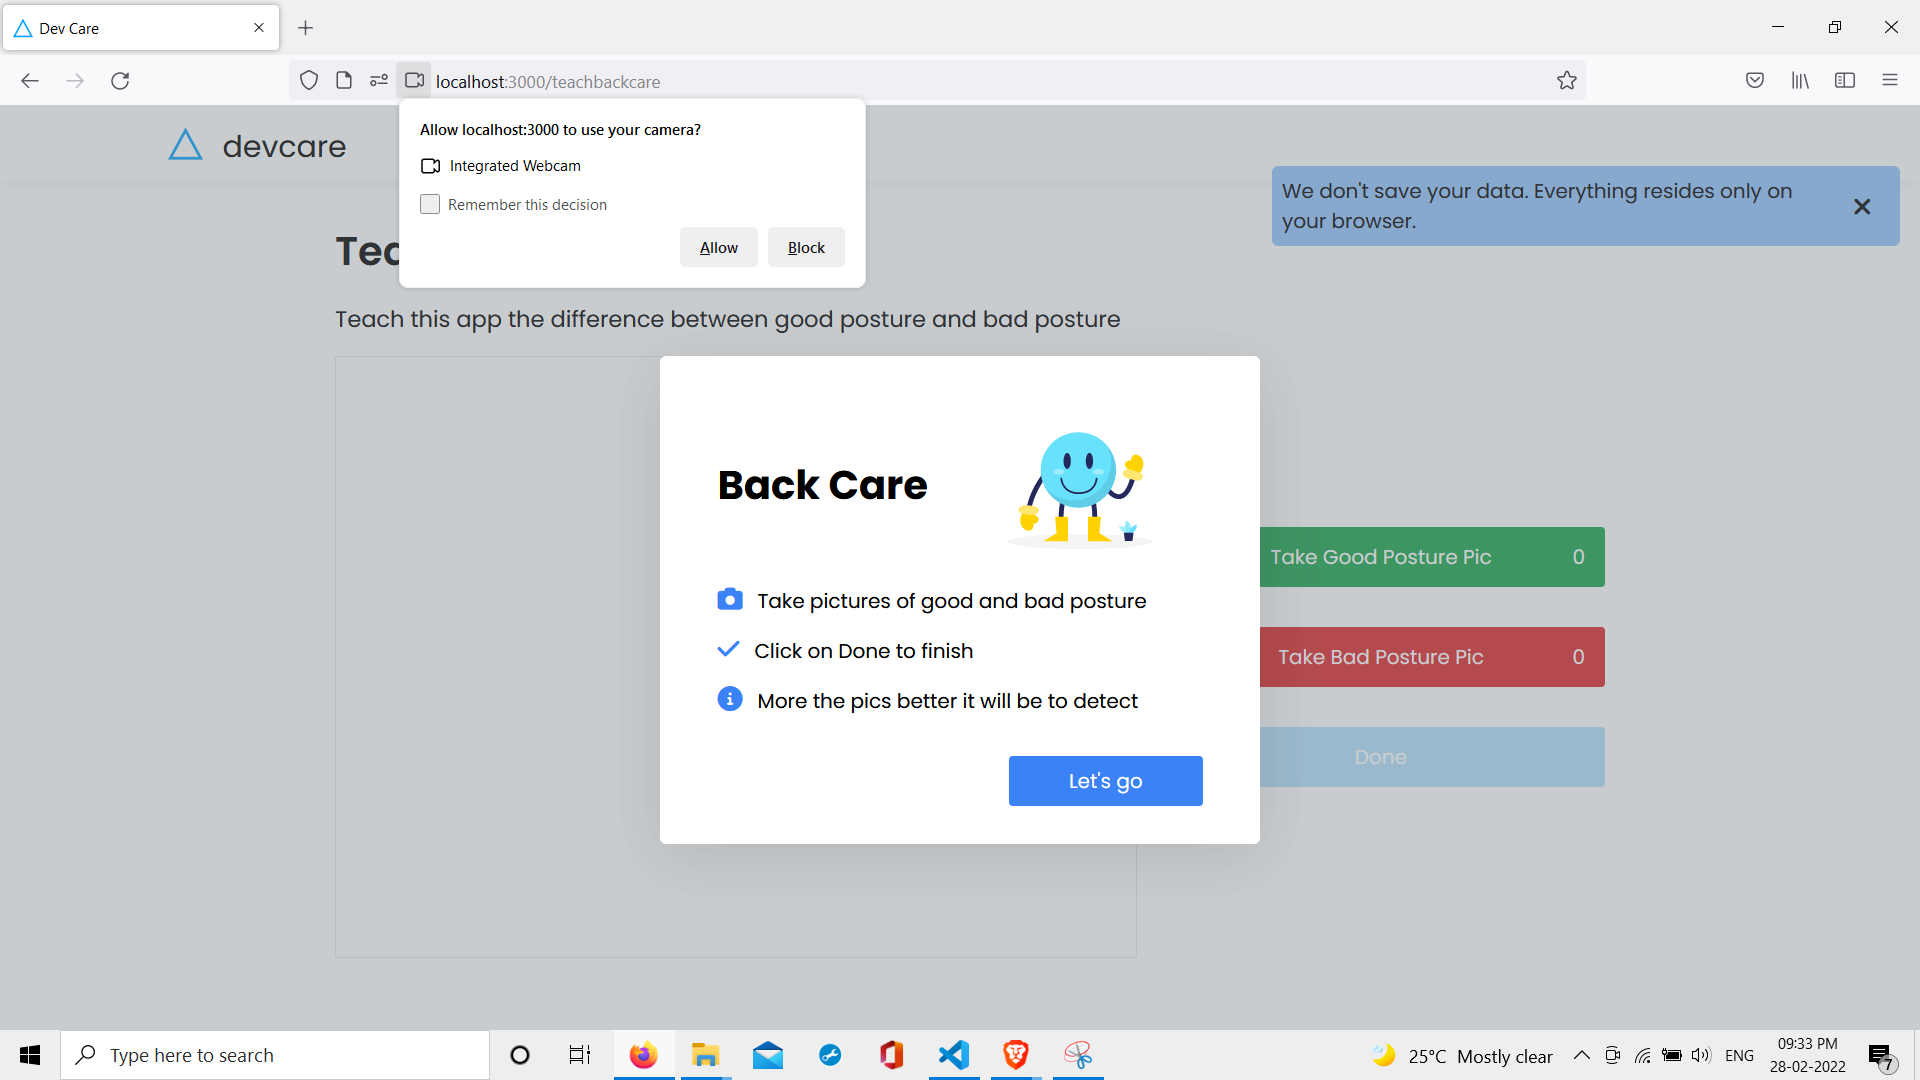Screen dimensions: 1920x1080
Task: Click the camera permission icon in address bar
Action: coord(414,81)
